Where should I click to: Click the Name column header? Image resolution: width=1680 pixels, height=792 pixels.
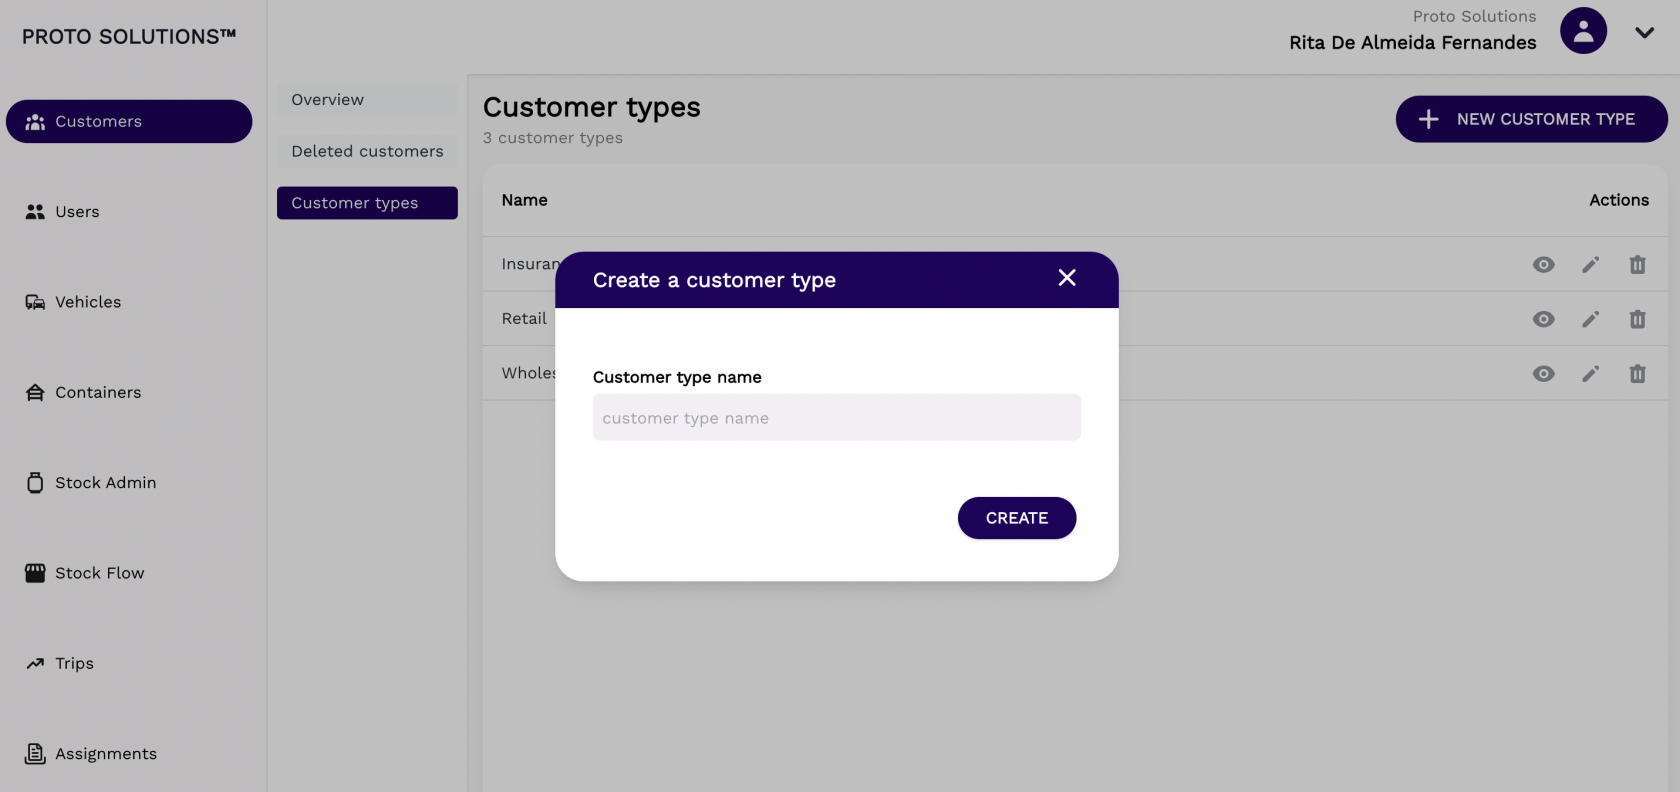tap(525, 200)
